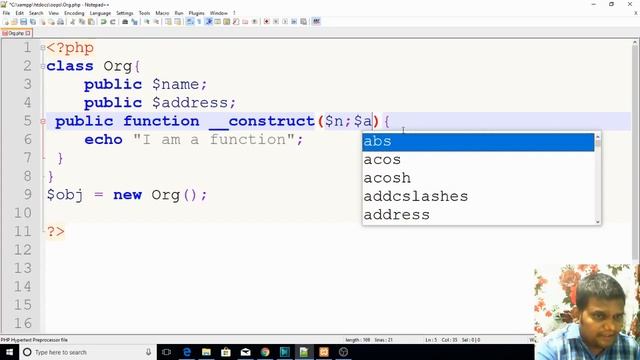Choose 'address' from the autocomplete list

click(x=478, y=215)
